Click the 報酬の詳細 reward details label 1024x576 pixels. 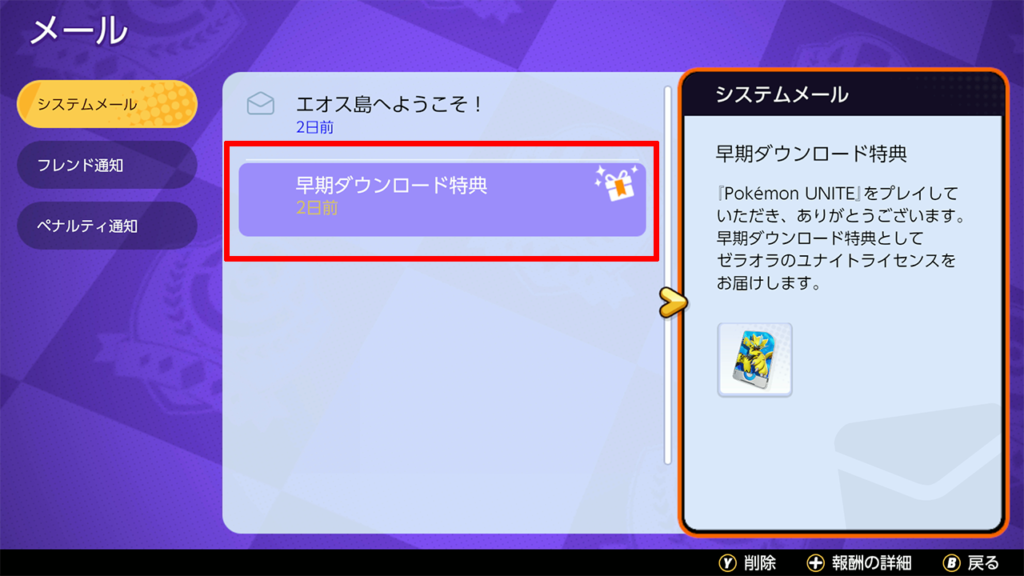(871, 563)
